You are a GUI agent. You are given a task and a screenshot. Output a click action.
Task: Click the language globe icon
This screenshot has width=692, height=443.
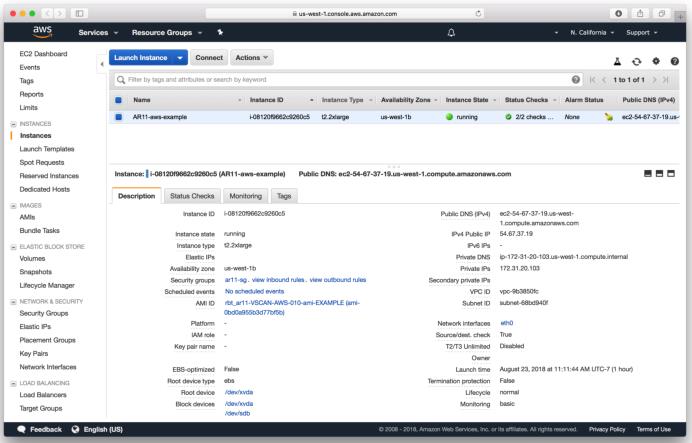[75, 429]
